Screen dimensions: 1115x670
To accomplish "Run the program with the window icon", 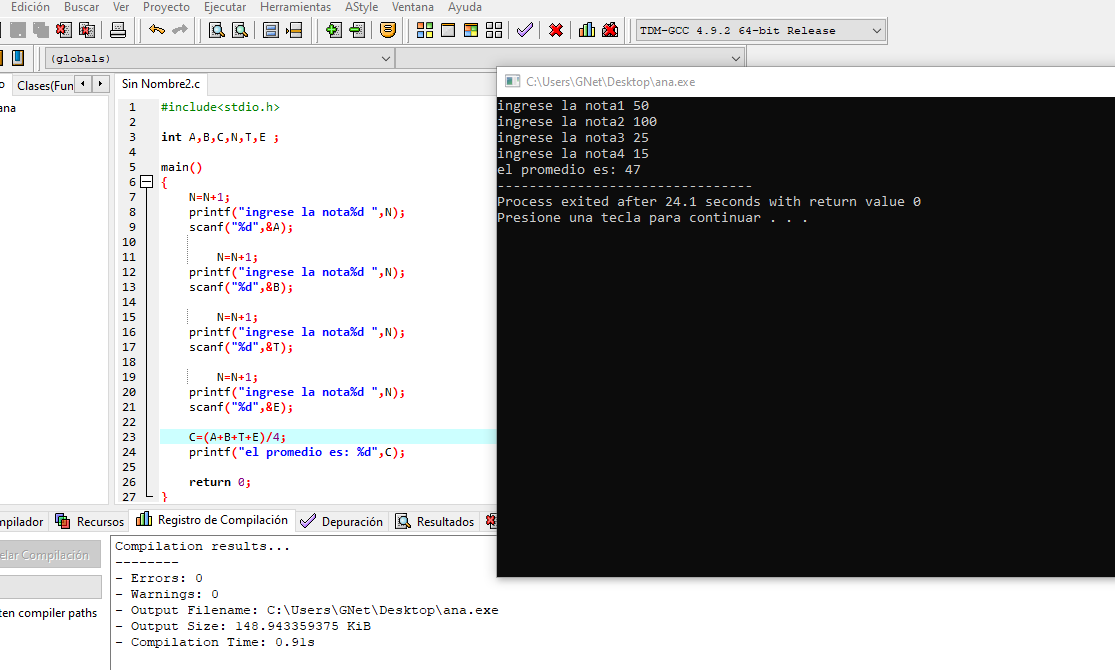I will (448, 30).
